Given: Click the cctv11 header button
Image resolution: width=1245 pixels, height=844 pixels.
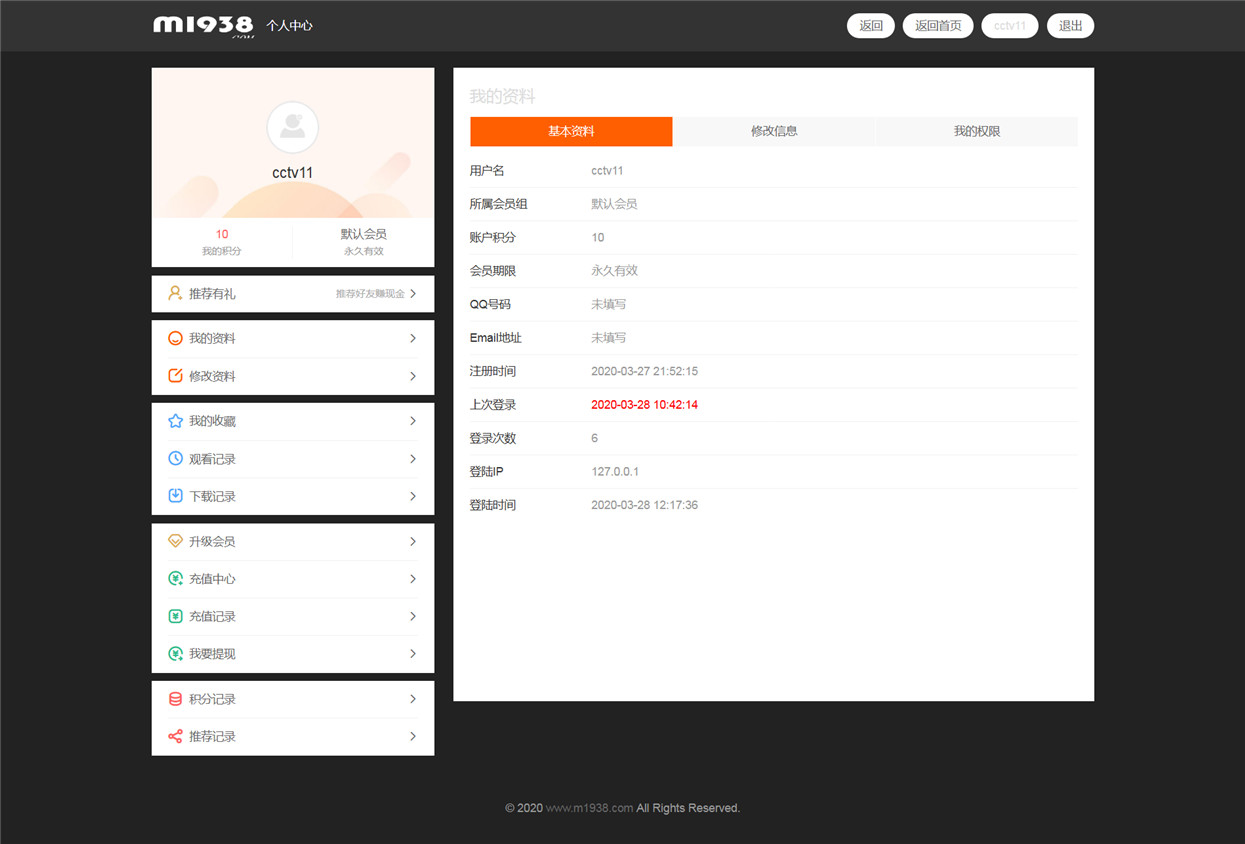Looking at the screenshot, I should point(1010,26).
